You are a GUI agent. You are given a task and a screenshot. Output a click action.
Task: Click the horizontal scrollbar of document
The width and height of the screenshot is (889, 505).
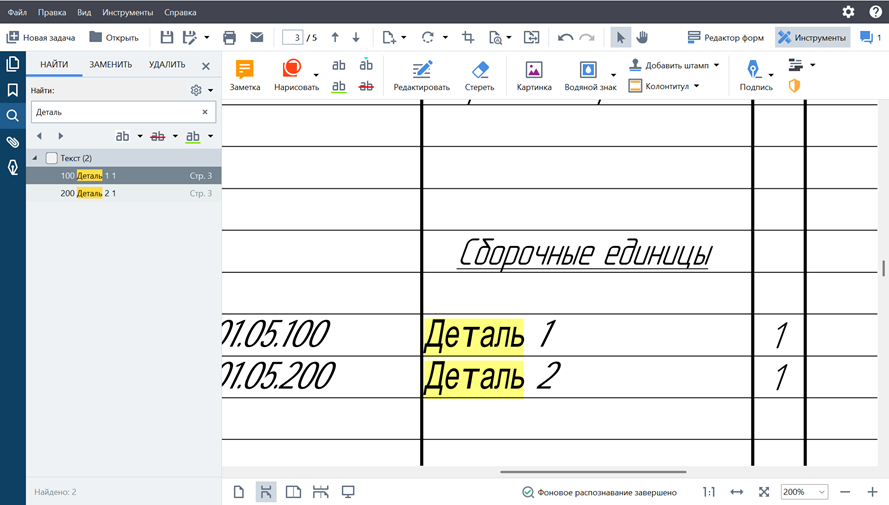[593, 472]
